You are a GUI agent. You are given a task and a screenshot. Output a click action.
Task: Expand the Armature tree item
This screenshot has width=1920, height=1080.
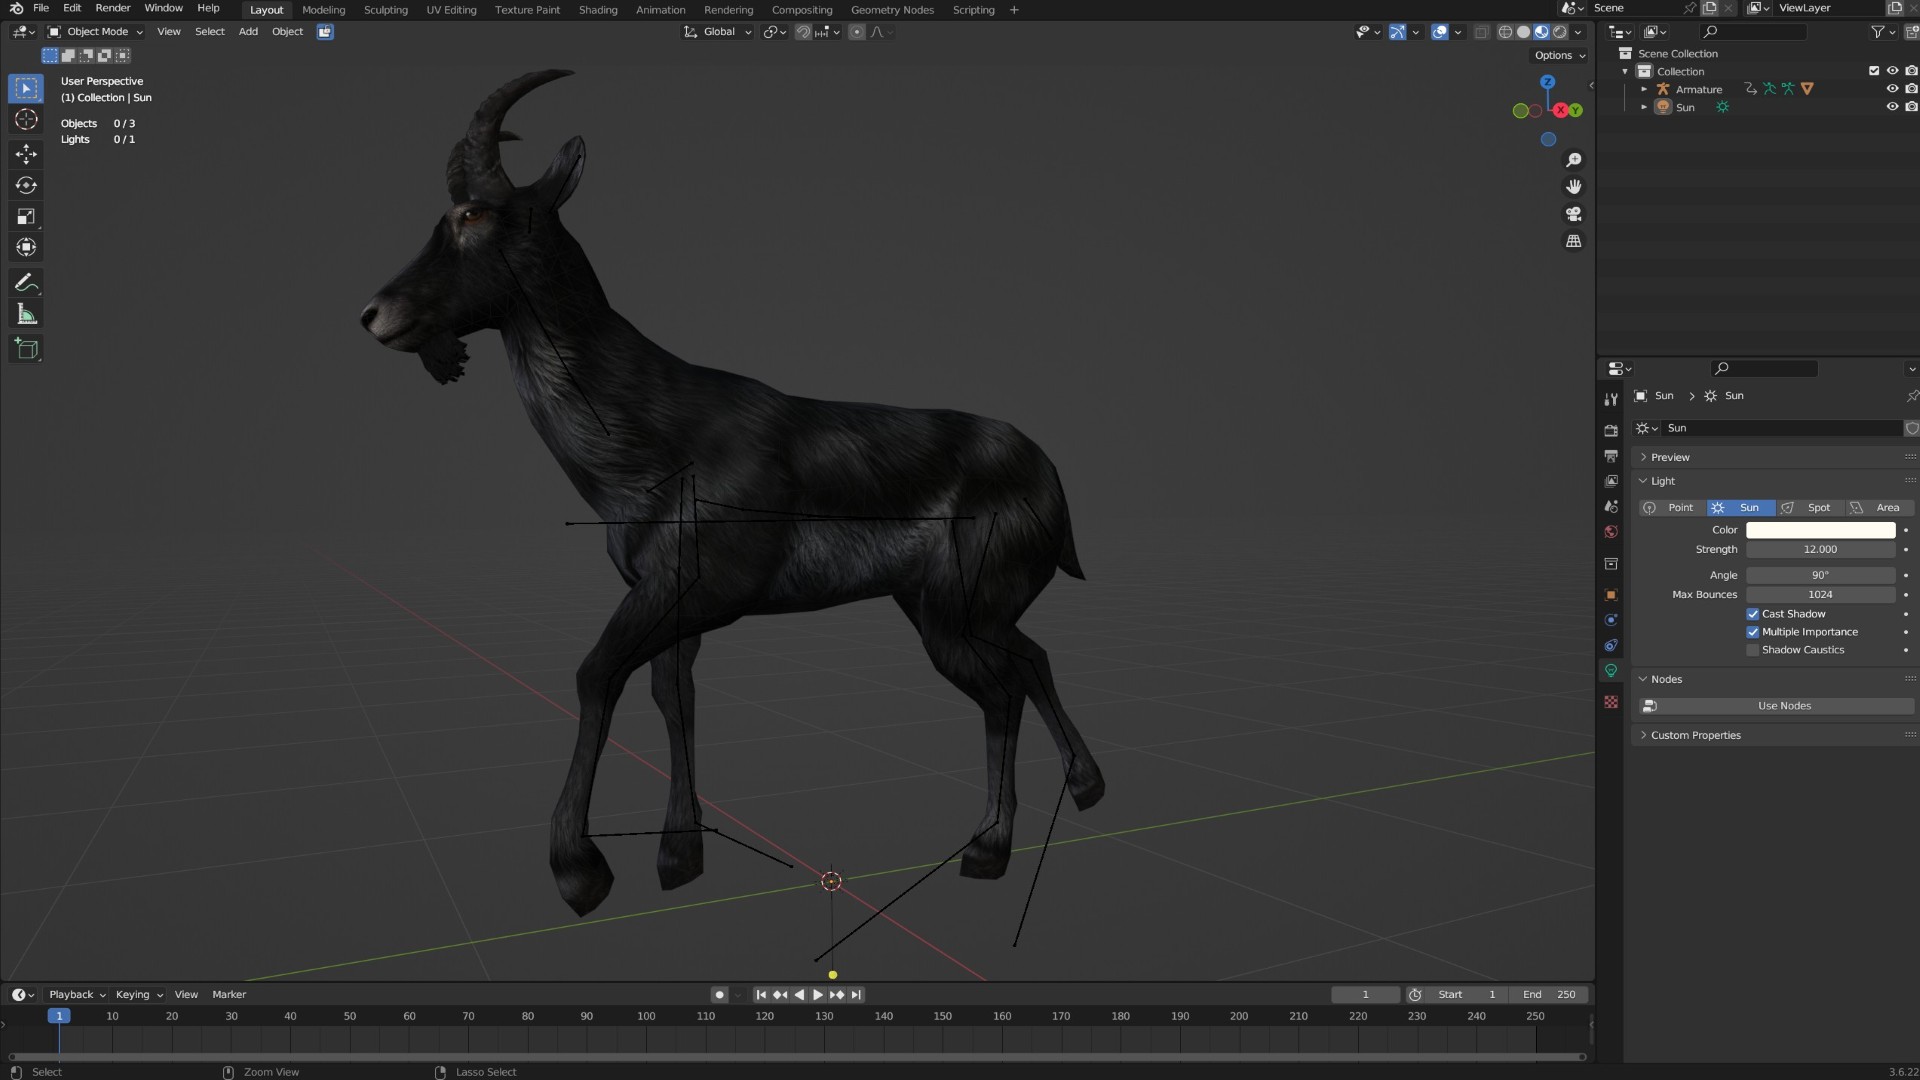tap(1644, 89)
